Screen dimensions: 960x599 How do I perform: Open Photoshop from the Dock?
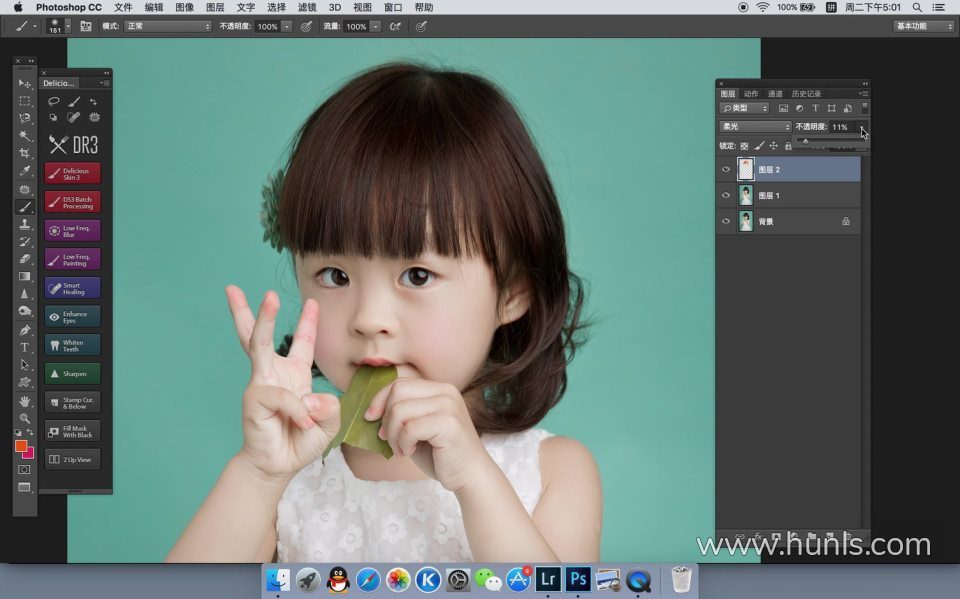click(577, 579)
